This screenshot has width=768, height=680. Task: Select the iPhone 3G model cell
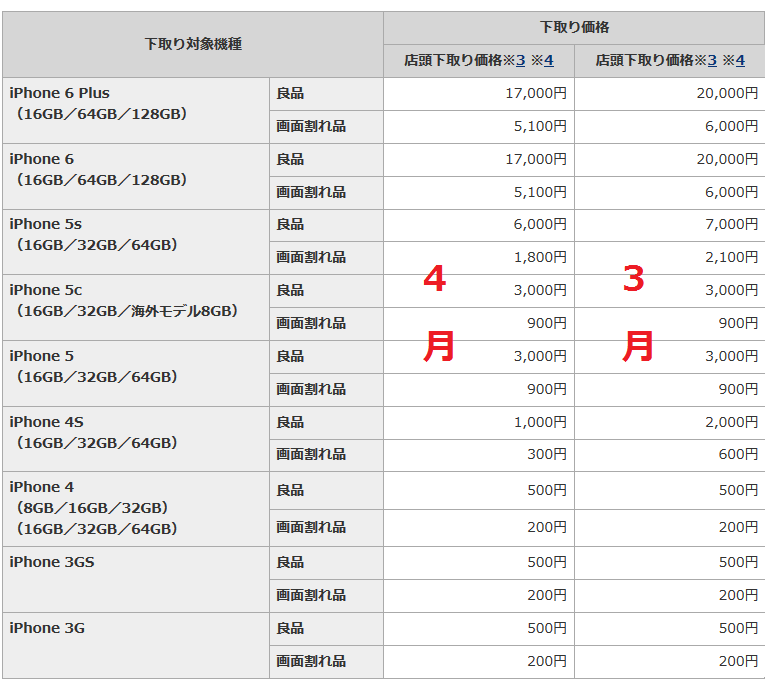tap(136, 645)
